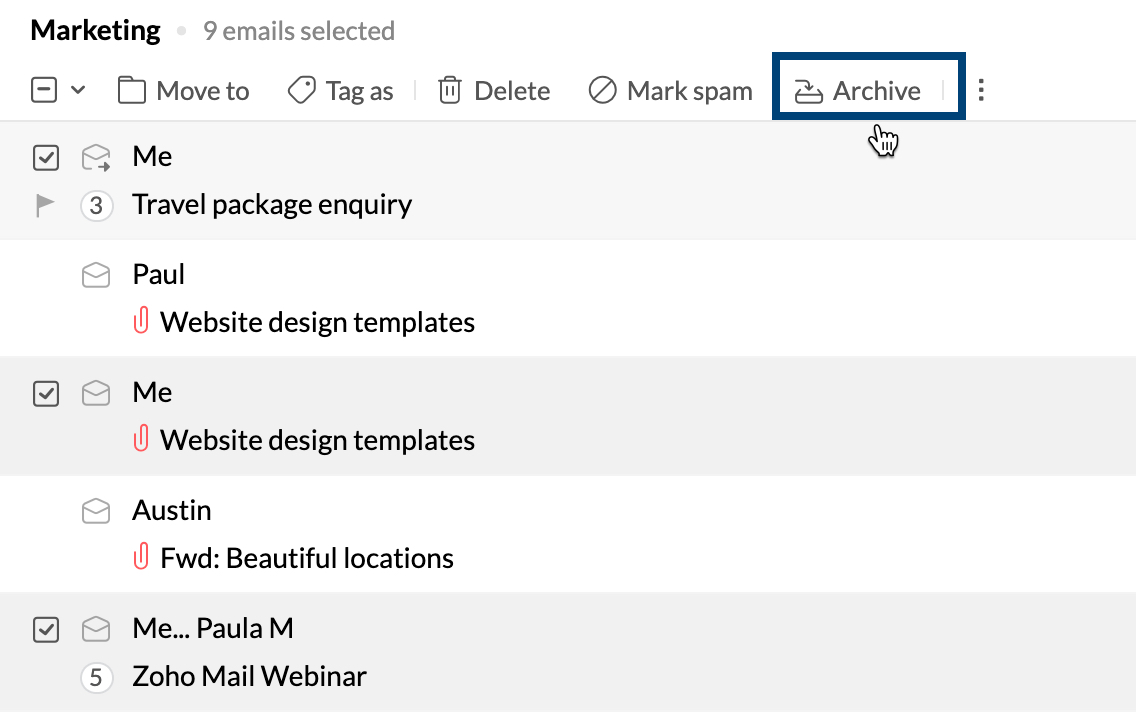The width and height of the screenshot is (1136, 712).
Task: Click envelope icon next to Paul
Action: [96, 276]
